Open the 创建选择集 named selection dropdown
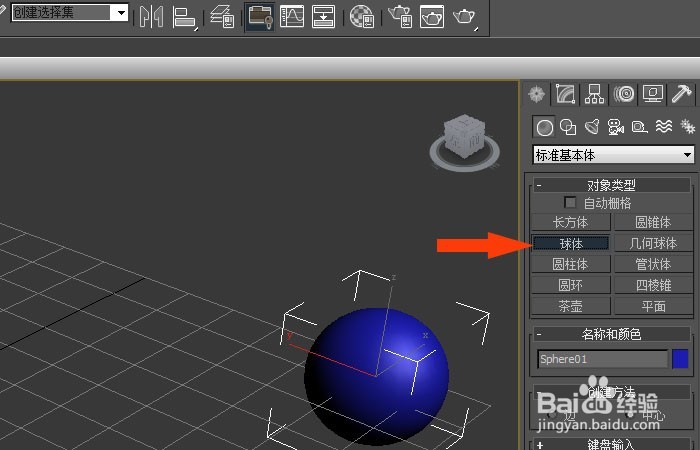The height and width of the screenshot is (450, 700). 70,12
